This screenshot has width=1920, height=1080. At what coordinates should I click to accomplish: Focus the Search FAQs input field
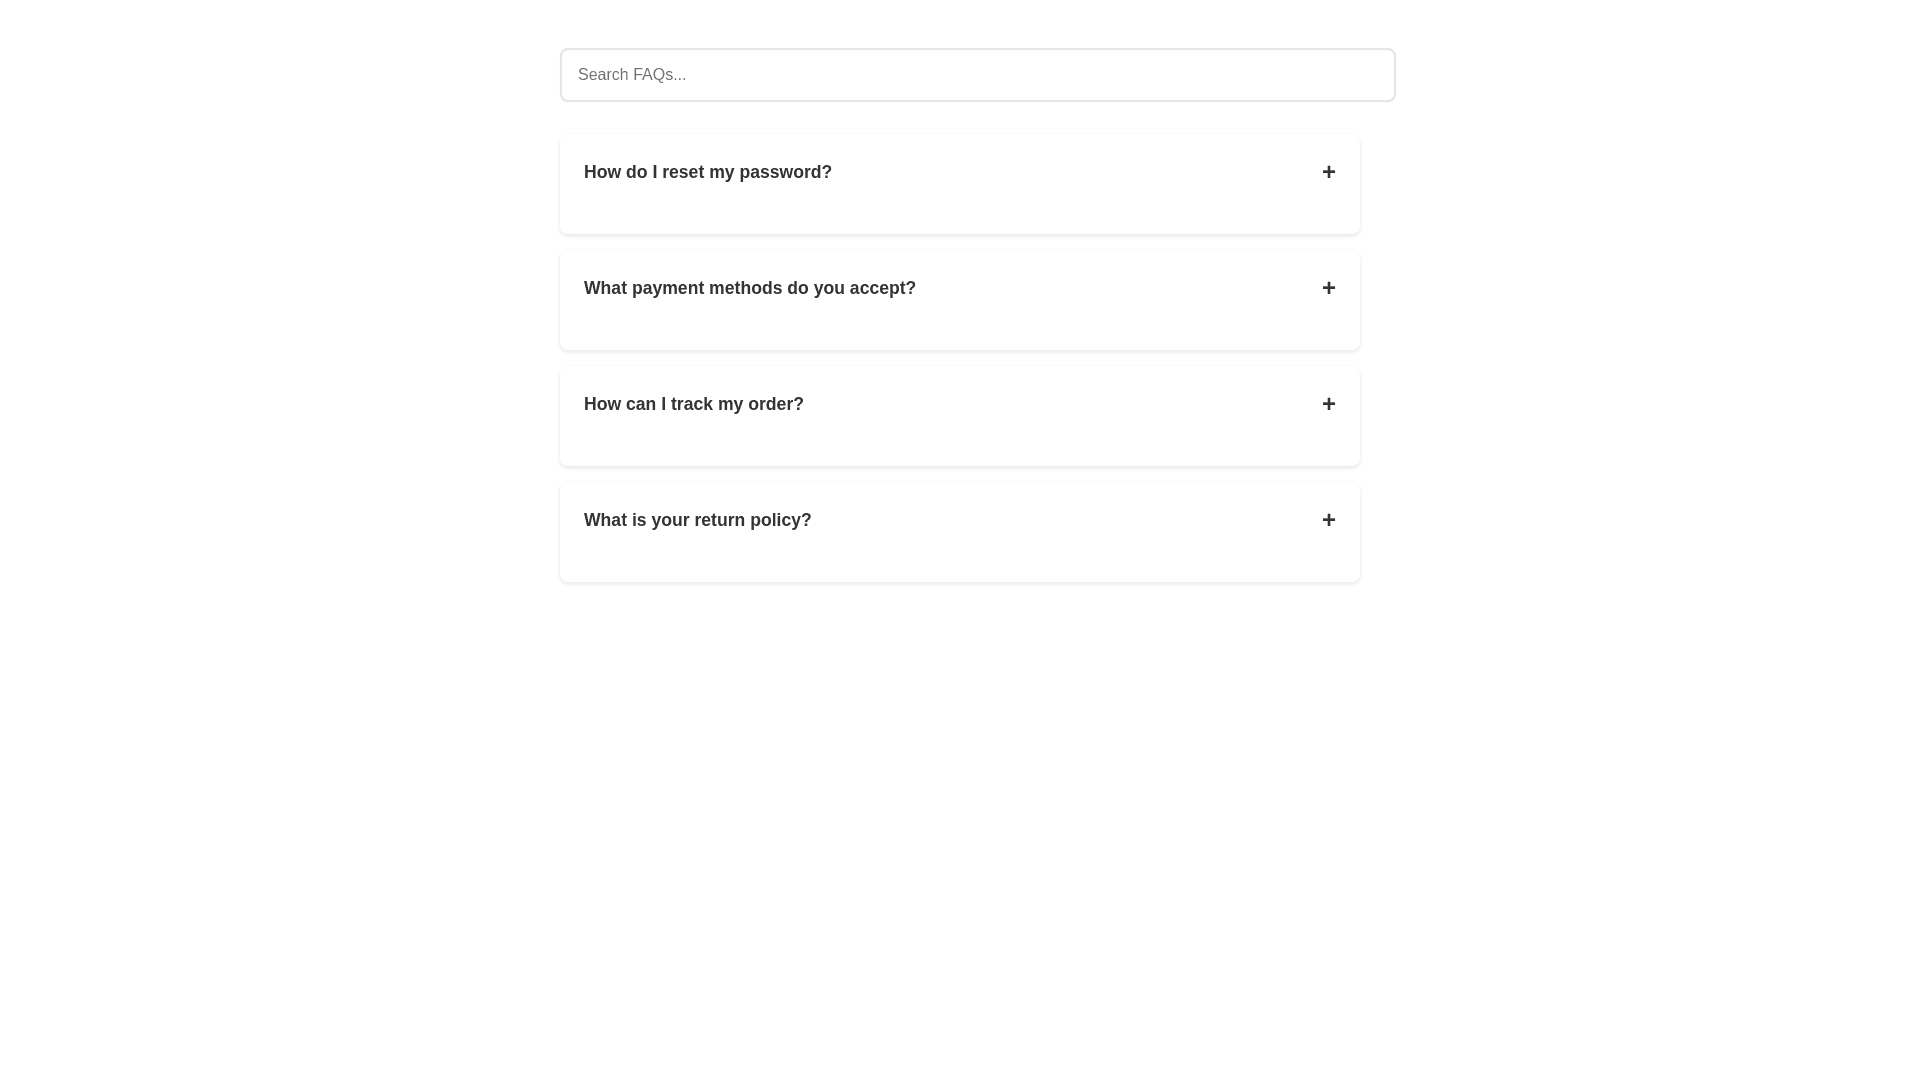tap(977, 75)
